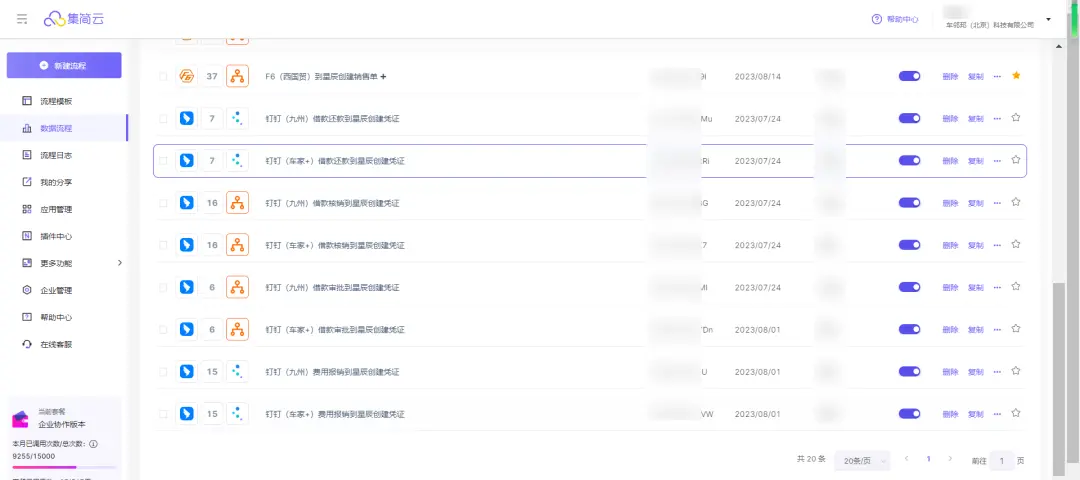Viewport: 1080px width, 480px height.
Task: Tick the checkbox for F6（西国贸）flow row
Action: coord(163,76)
